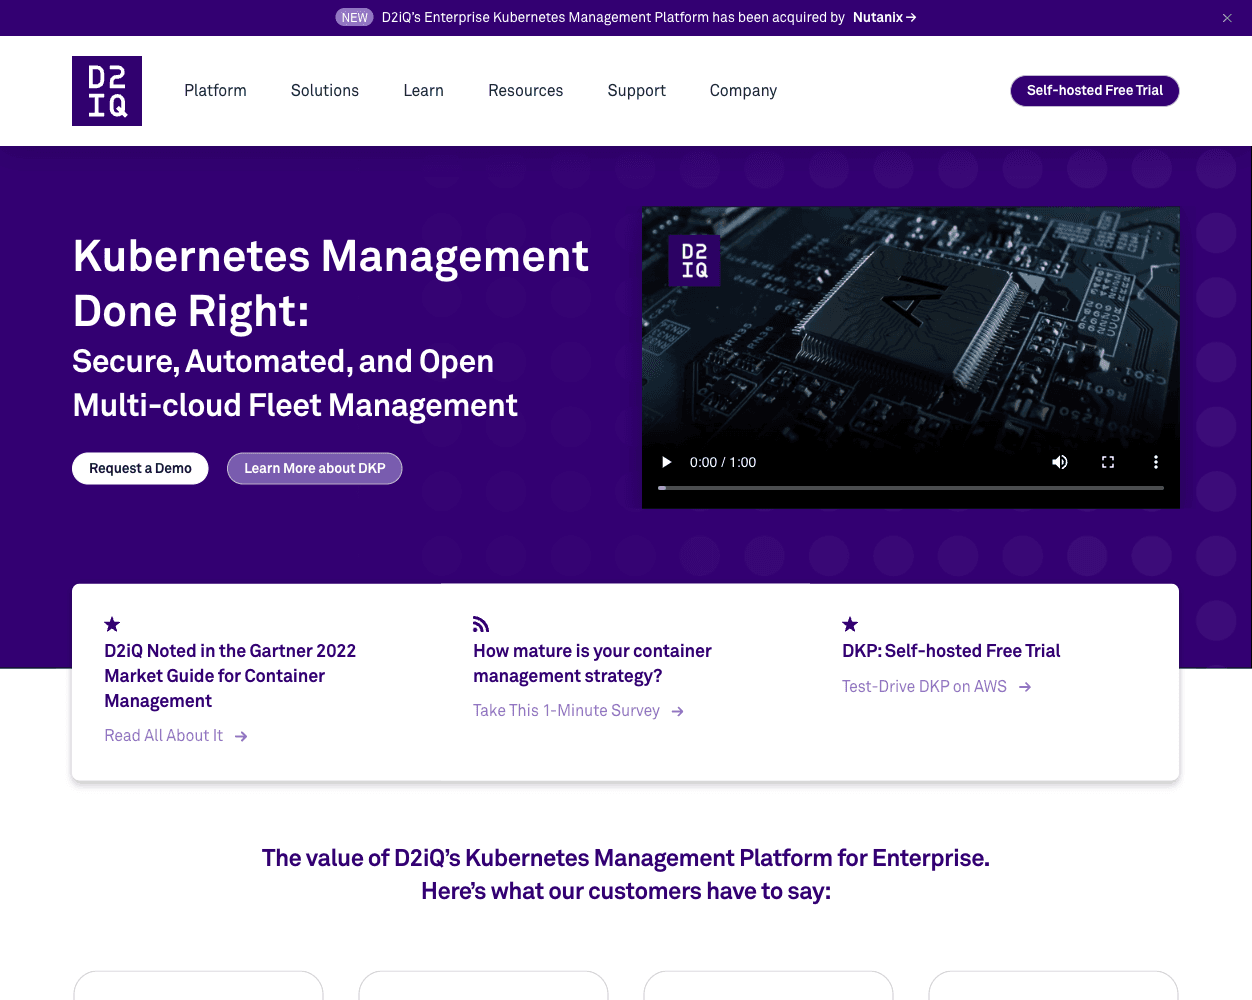Click the D2iQ logo in header
Viewport: 1252px width, 1000px height.
pyautogui.click(x=107, y=91)
